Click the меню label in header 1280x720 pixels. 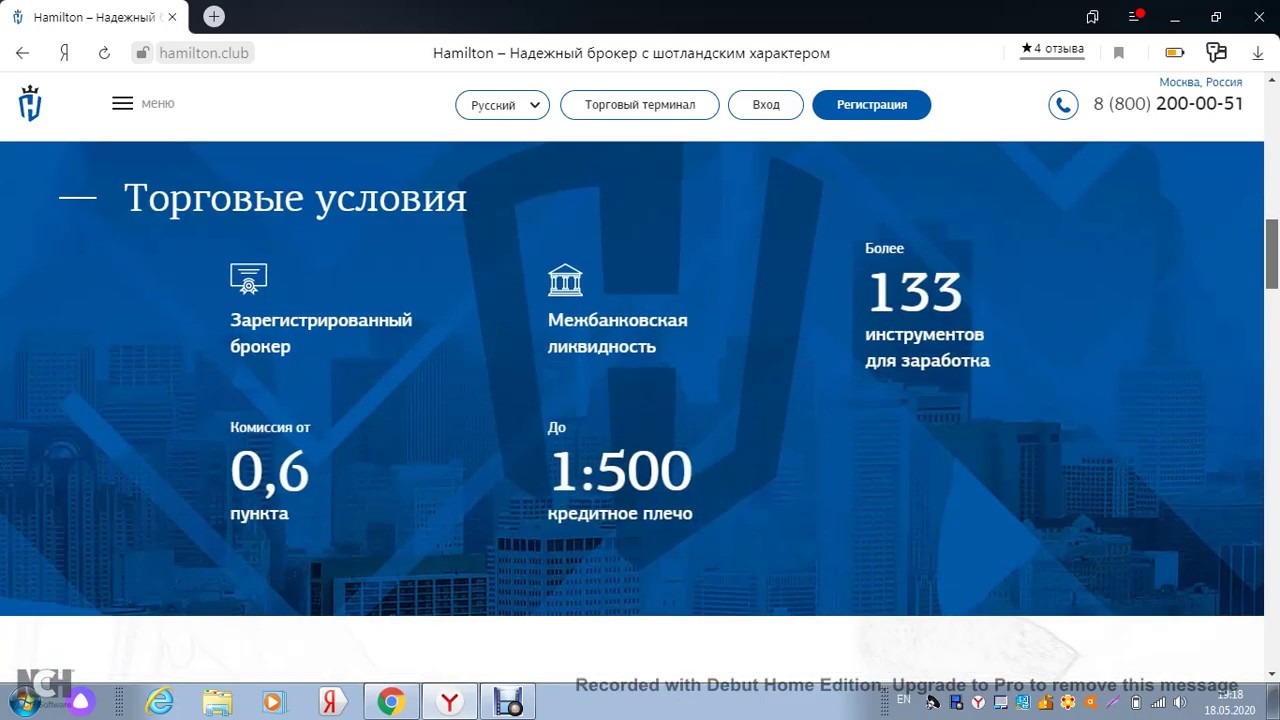158,103
